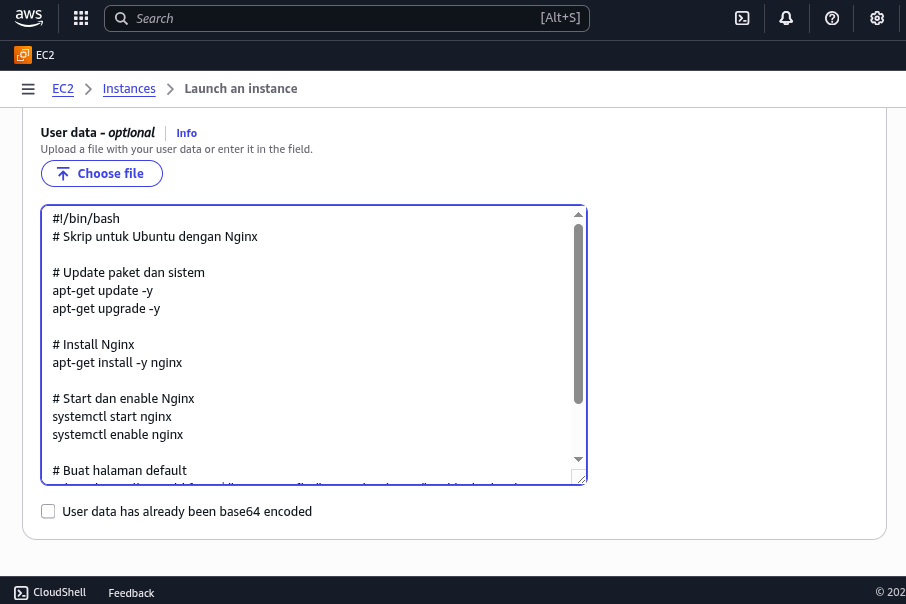906x604 pixels.
Task: Click inside the user data script textarea
Action: (x=314, y=345)
